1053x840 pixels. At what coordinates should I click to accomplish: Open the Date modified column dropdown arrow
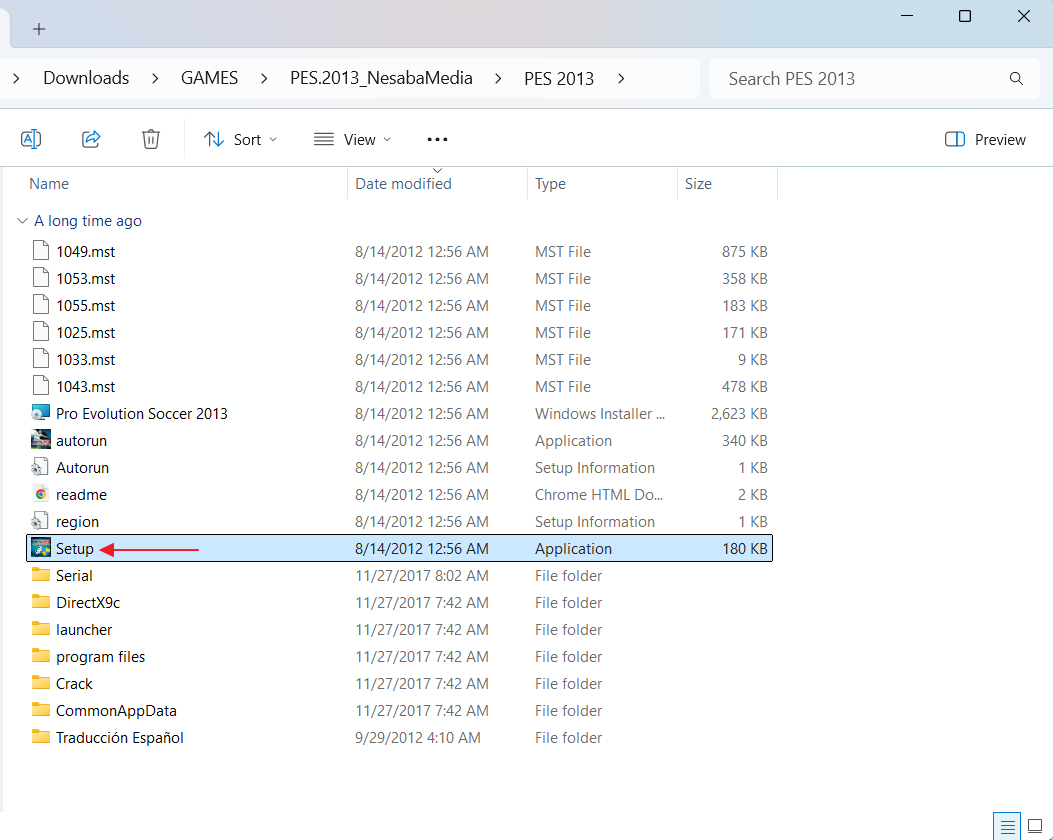[x=437, y=171]
